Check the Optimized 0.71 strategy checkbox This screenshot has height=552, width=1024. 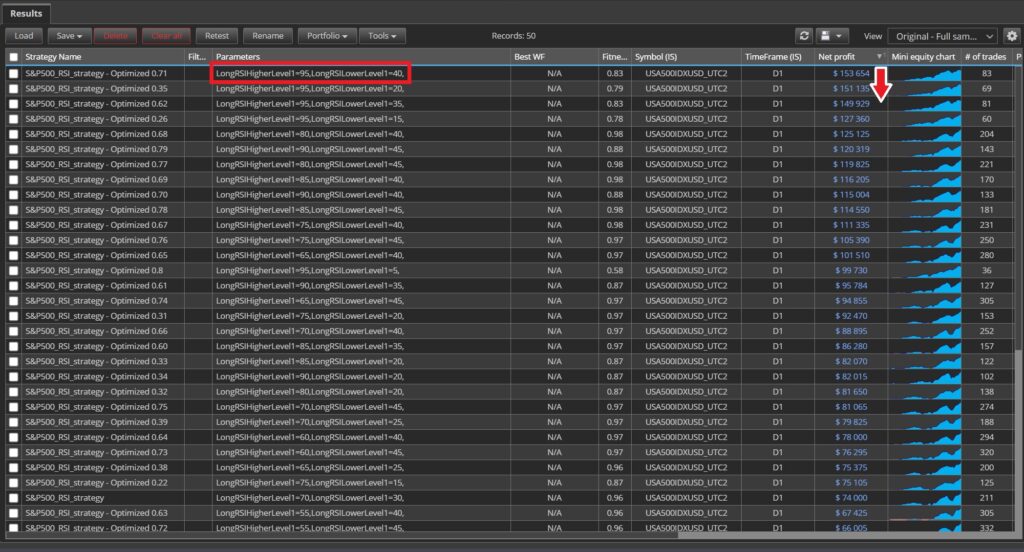pos(13,74)
